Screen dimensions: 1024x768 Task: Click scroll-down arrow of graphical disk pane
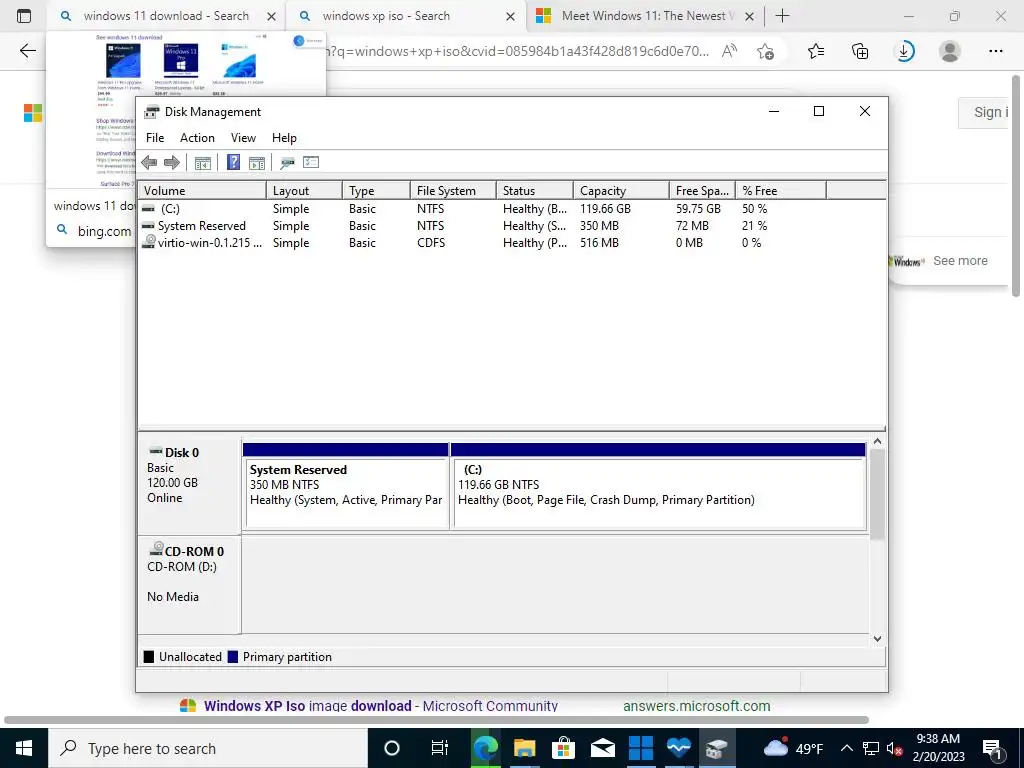[x=877, y=639]
